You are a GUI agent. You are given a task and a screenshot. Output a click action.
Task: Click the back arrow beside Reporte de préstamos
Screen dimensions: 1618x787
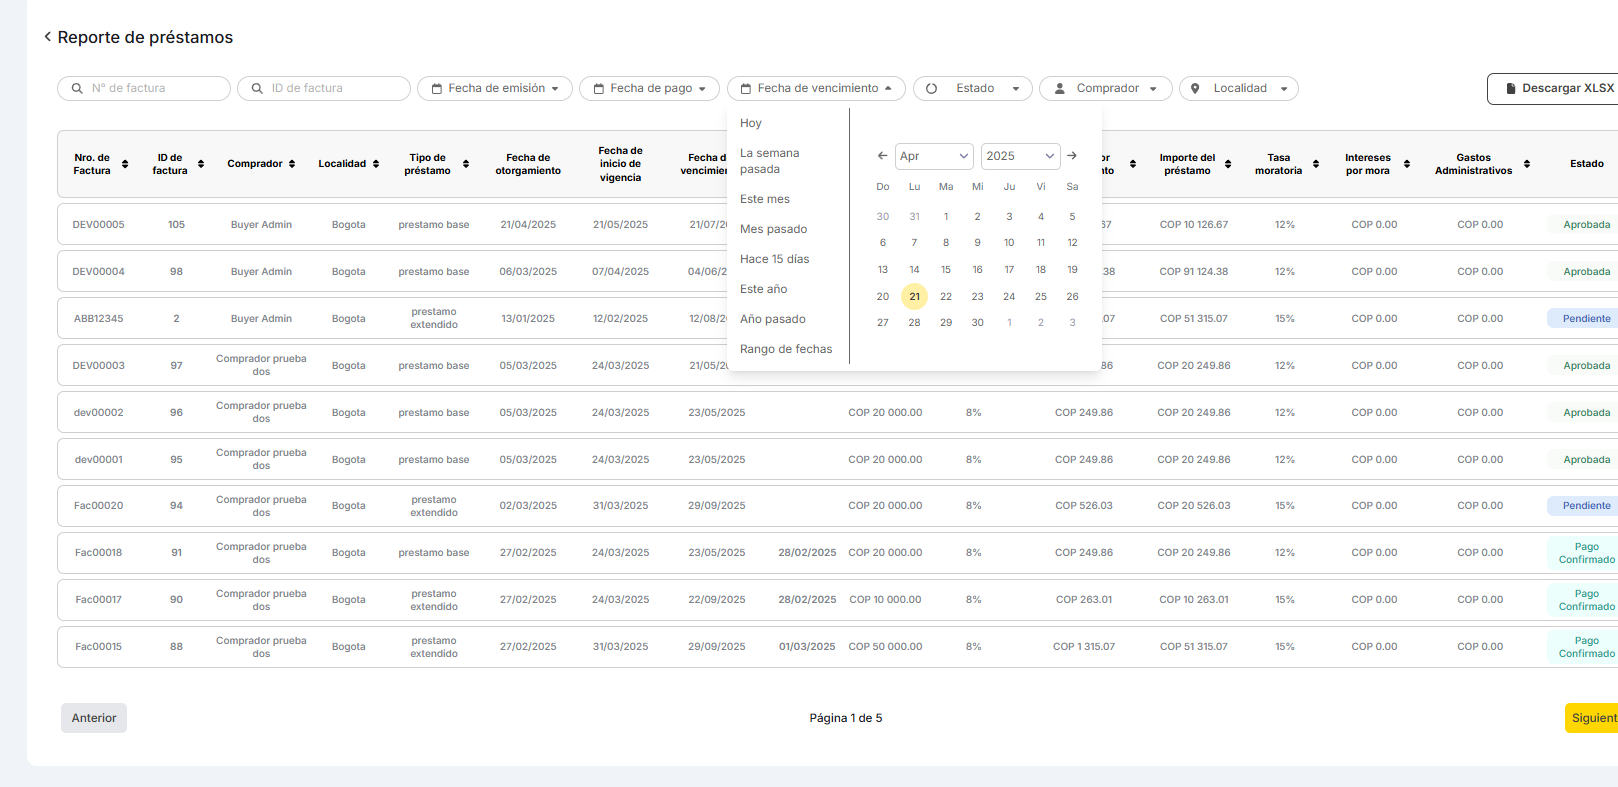coord(47,37)
